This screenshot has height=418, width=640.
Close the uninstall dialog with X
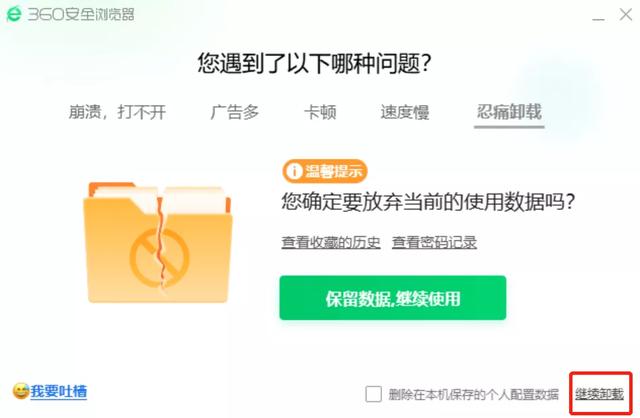[x=625, y=14]
